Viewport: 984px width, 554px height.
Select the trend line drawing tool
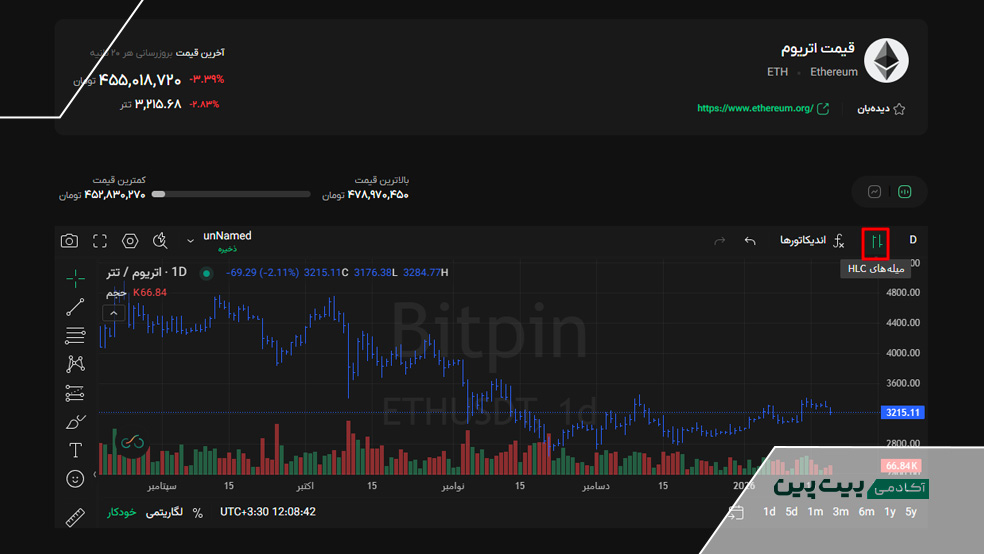[x=75, y=307]
